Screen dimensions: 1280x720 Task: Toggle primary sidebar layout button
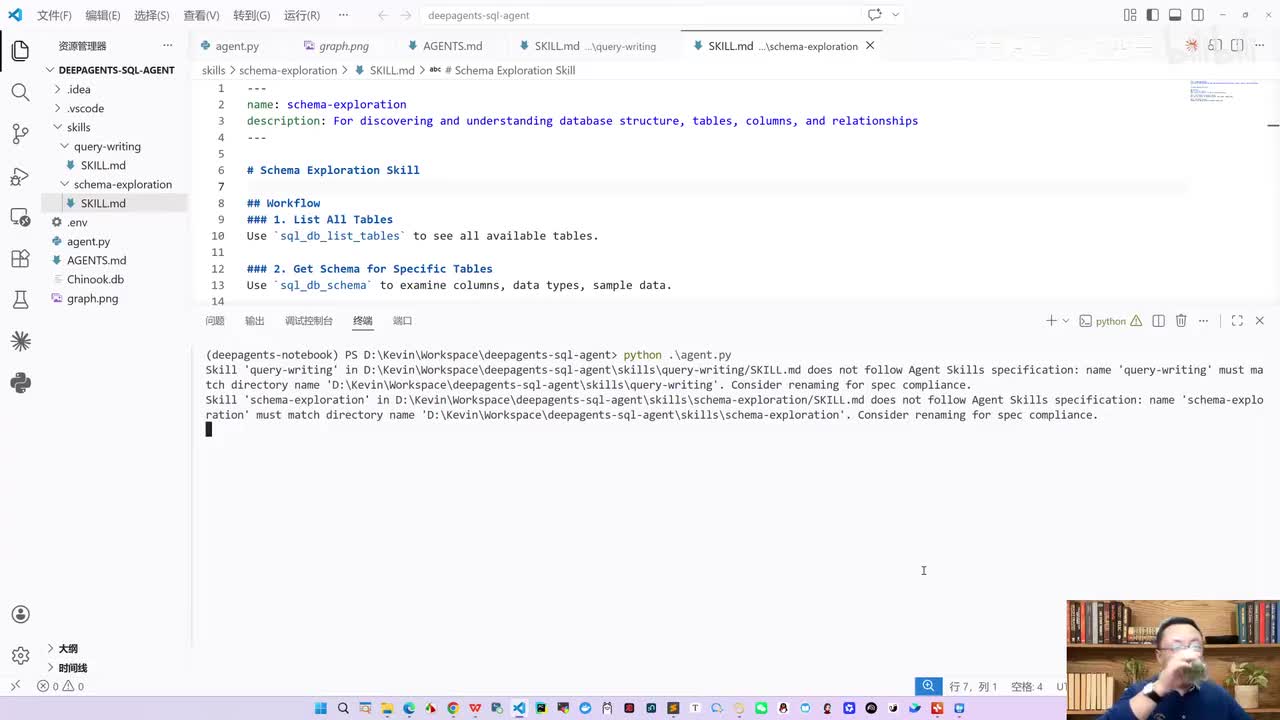(1153, 15)
